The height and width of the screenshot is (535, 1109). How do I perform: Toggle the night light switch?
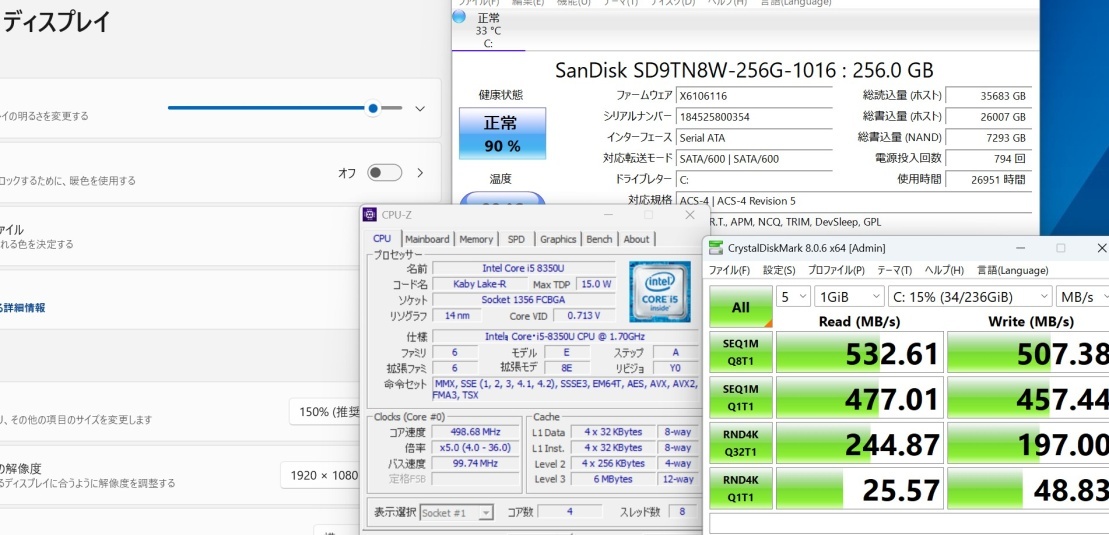(384, 173)
